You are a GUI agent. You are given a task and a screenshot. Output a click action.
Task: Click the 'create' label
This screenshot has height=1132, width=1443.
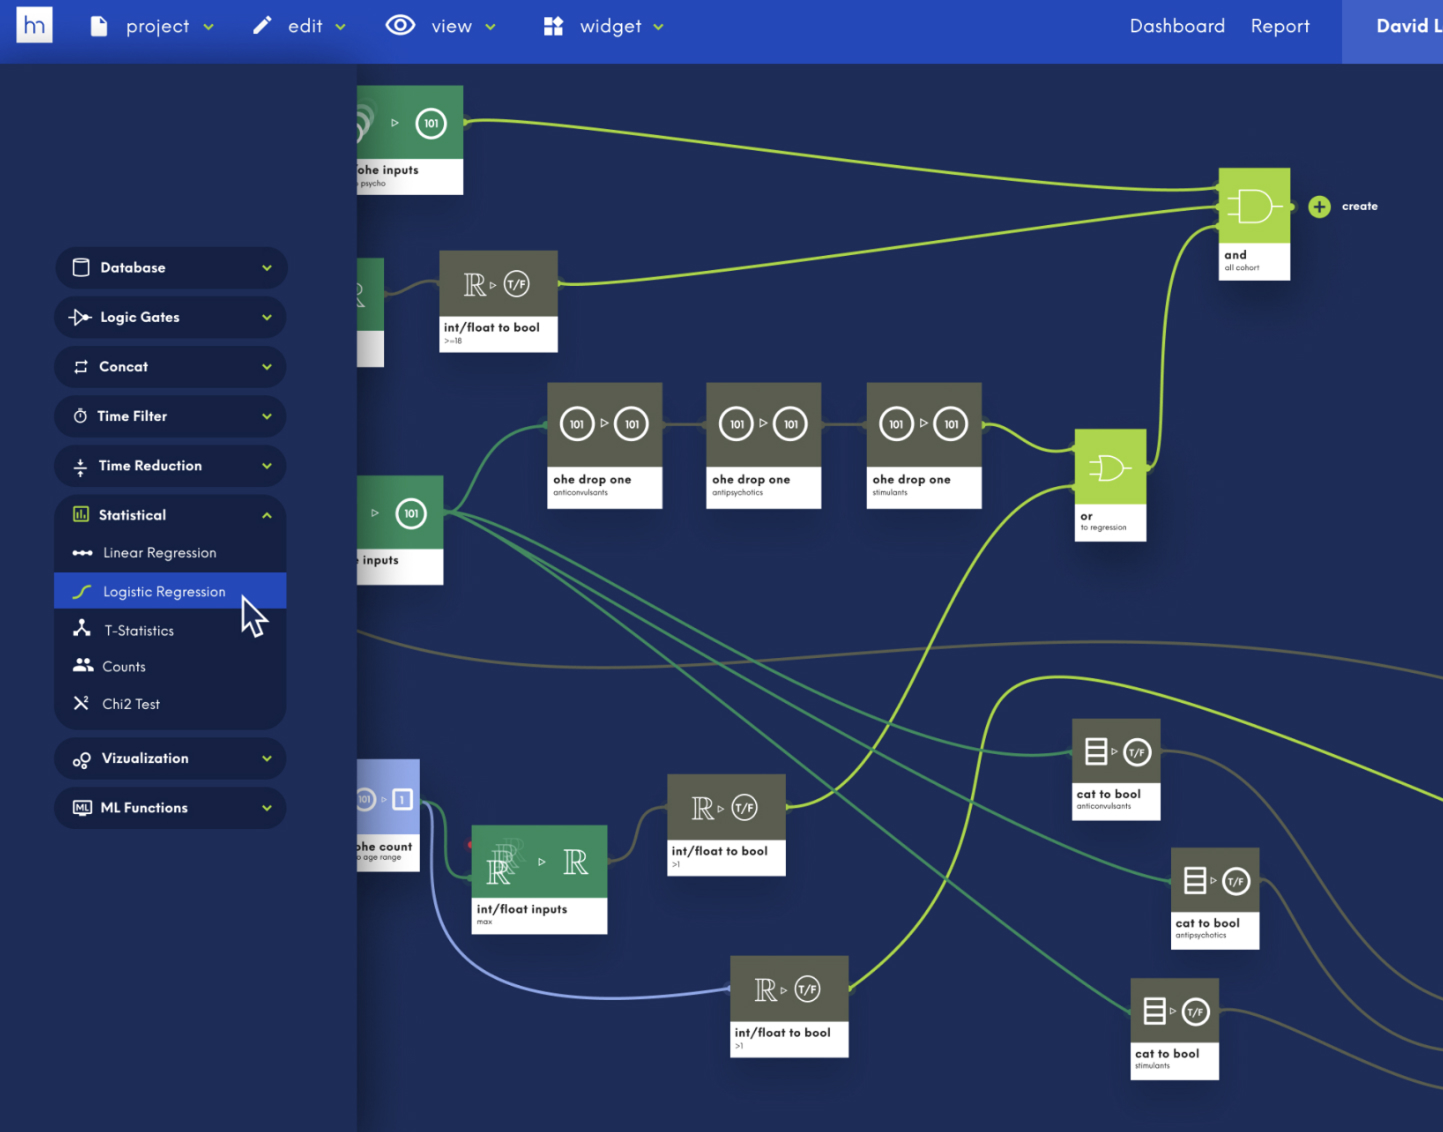click(x=1359, y=206)
